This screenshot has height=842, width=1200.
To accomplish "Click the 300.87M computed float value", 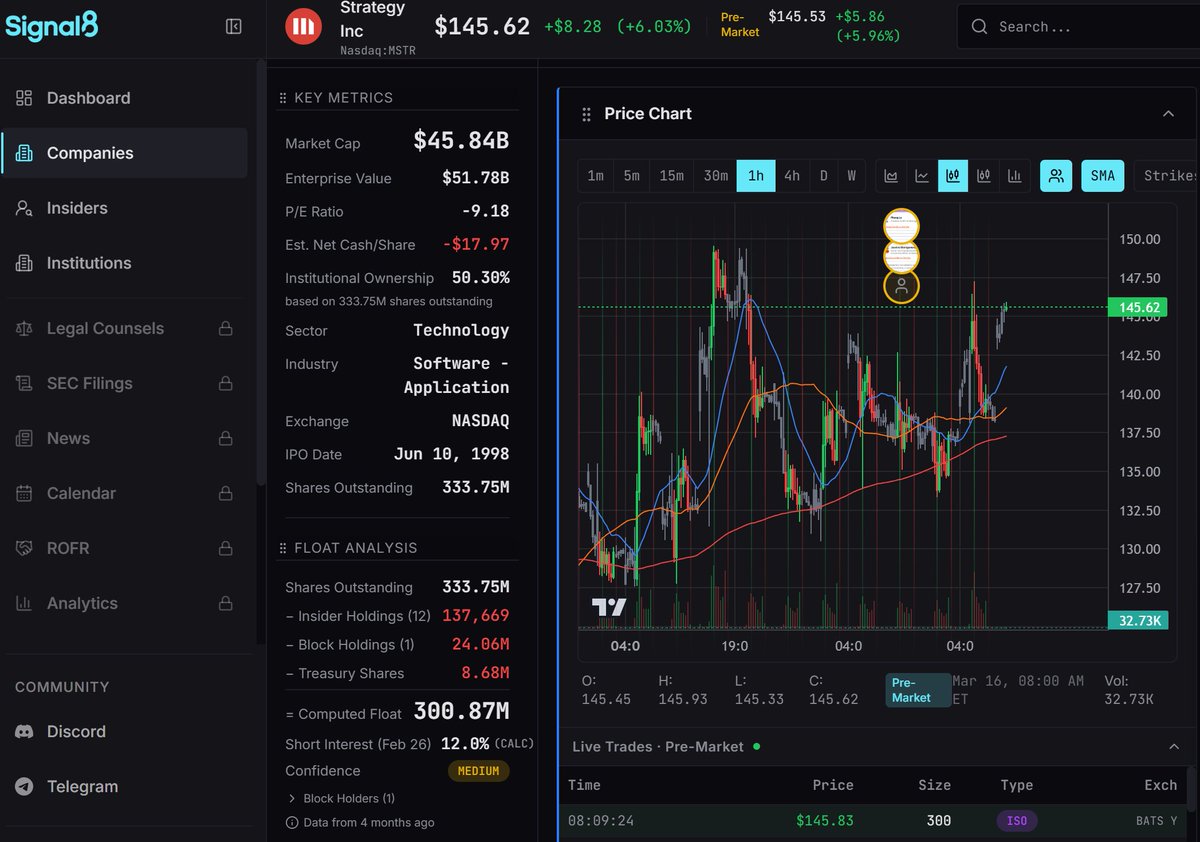I will coord(462,712).
